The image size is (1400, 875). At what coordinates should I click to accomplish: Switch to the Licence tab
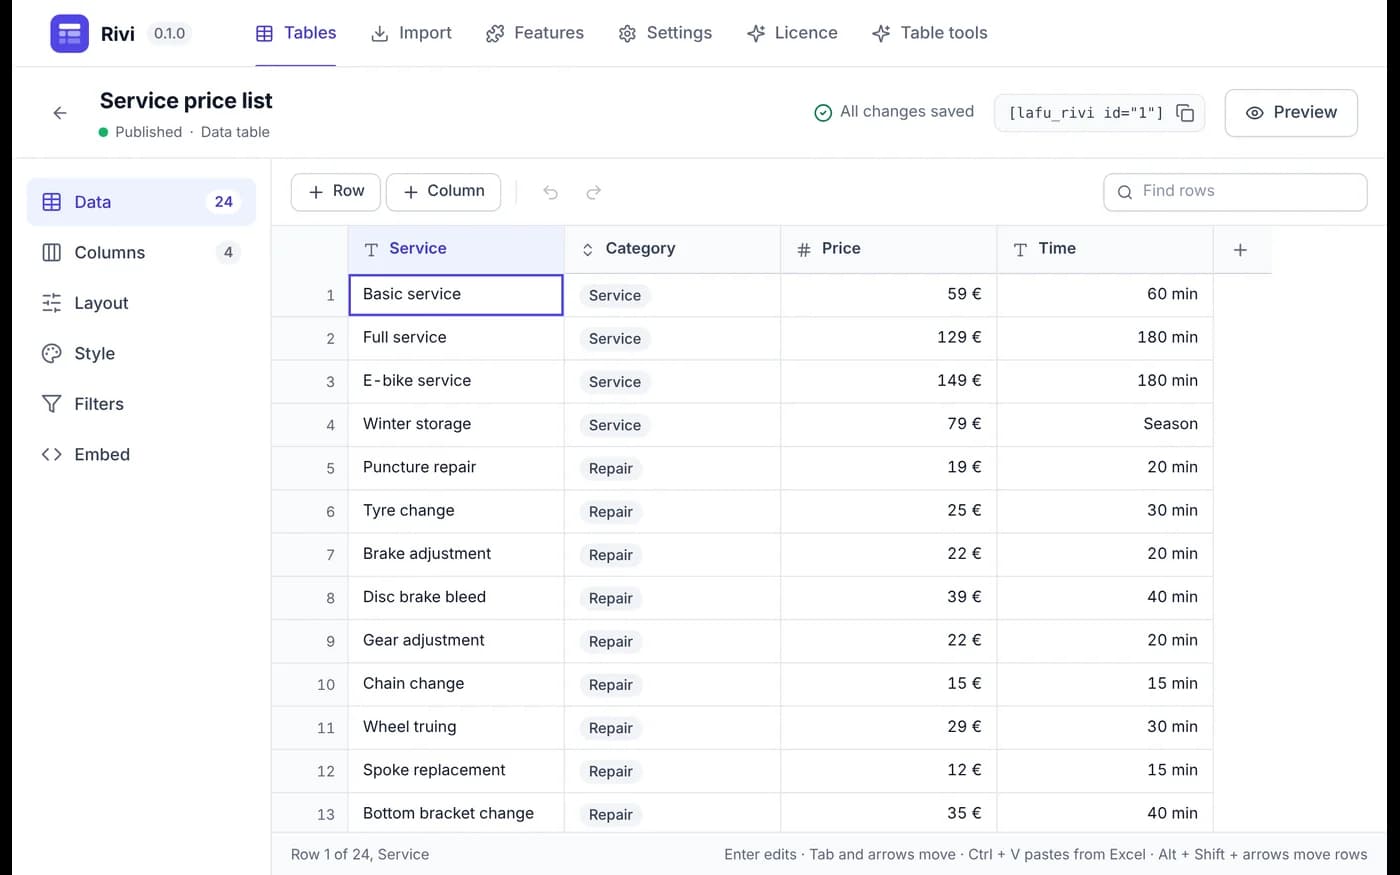[792, 33]
